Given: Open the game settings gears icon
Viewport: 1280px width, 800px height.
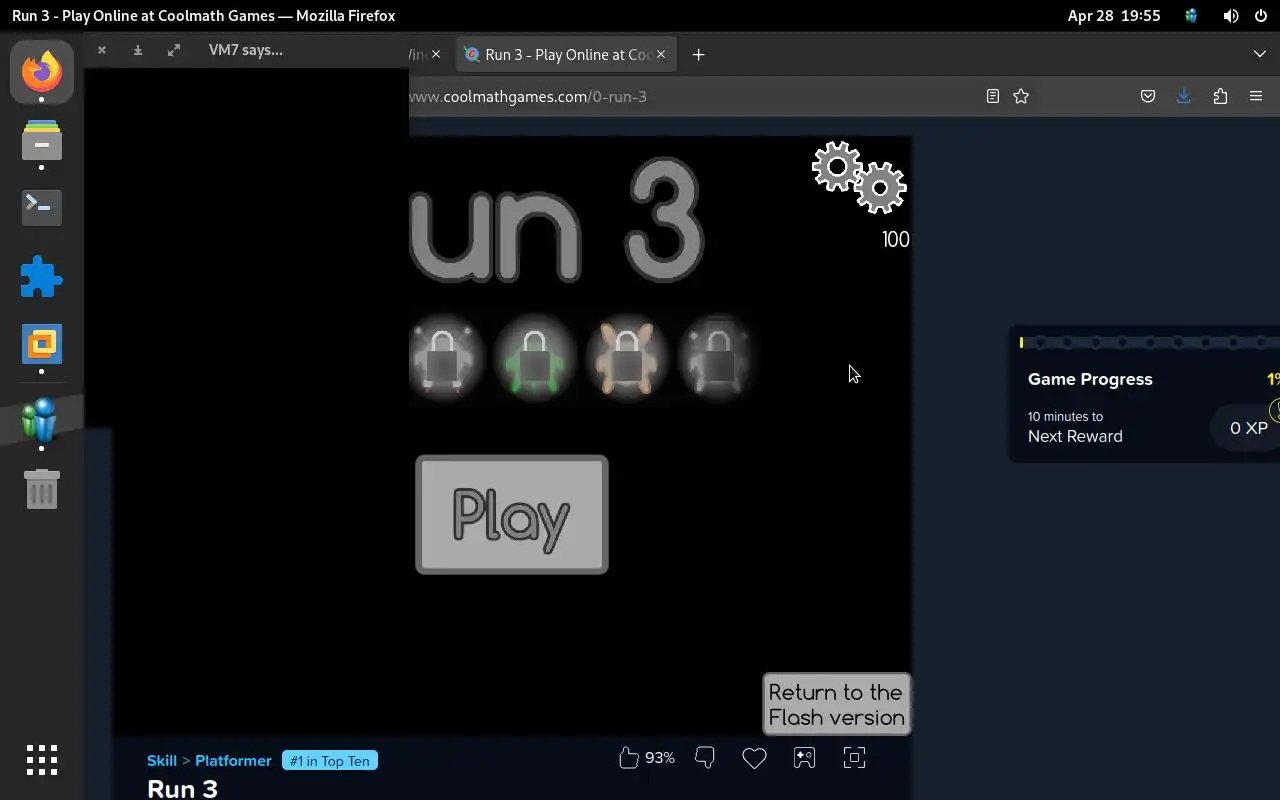Looking at the screenshot, I should click(859, 177).
